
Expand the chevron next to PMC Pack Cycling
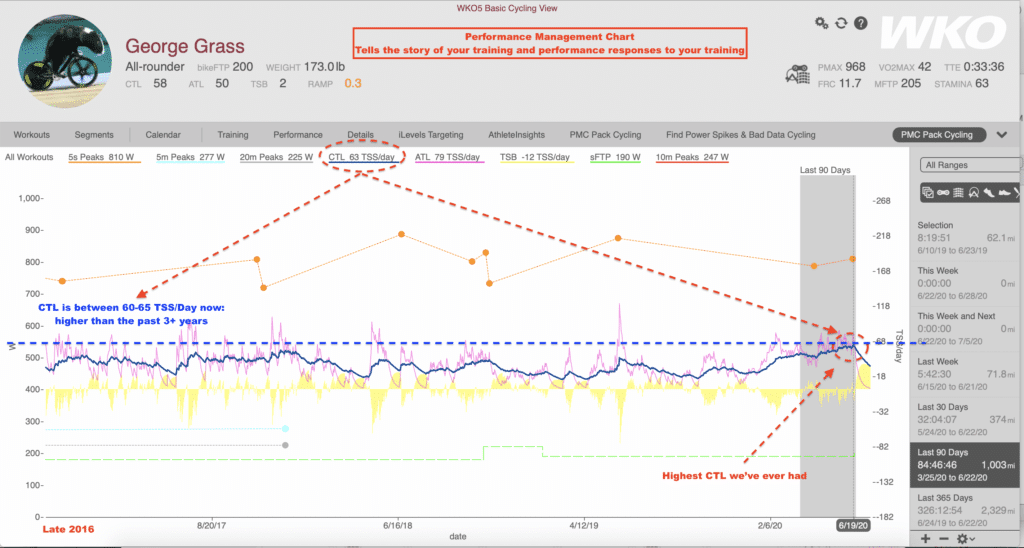point(1002,135)
